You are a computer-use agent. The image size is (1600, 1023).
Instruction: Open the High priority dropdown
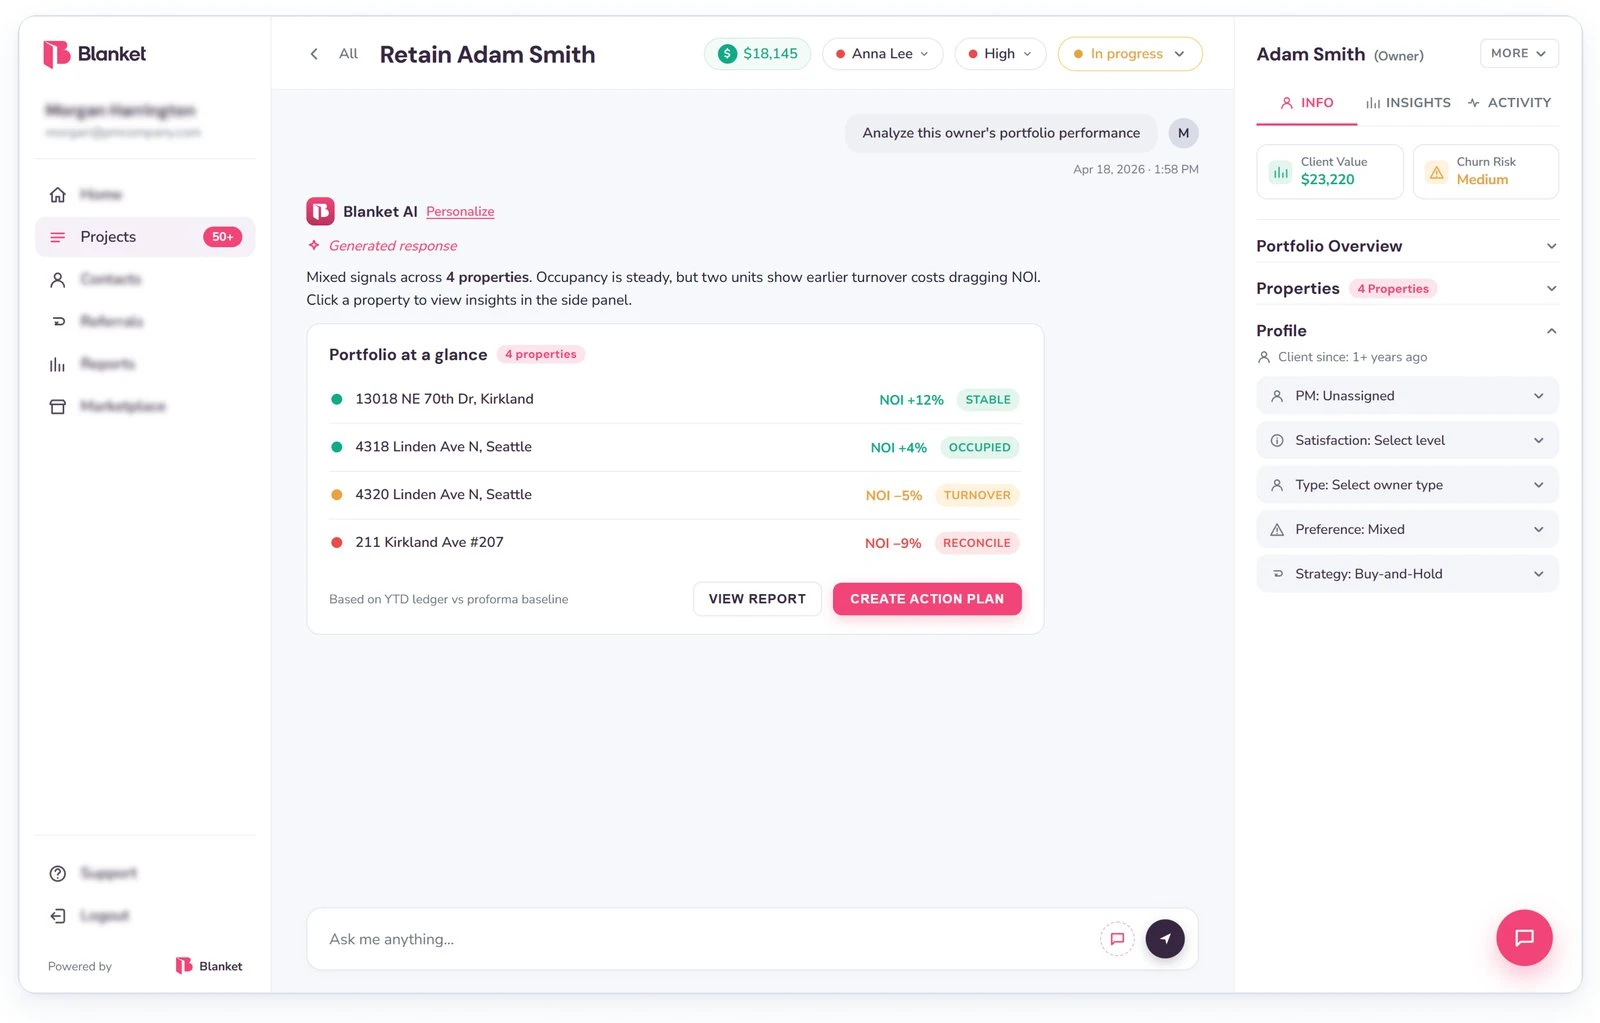[1000, 54]
